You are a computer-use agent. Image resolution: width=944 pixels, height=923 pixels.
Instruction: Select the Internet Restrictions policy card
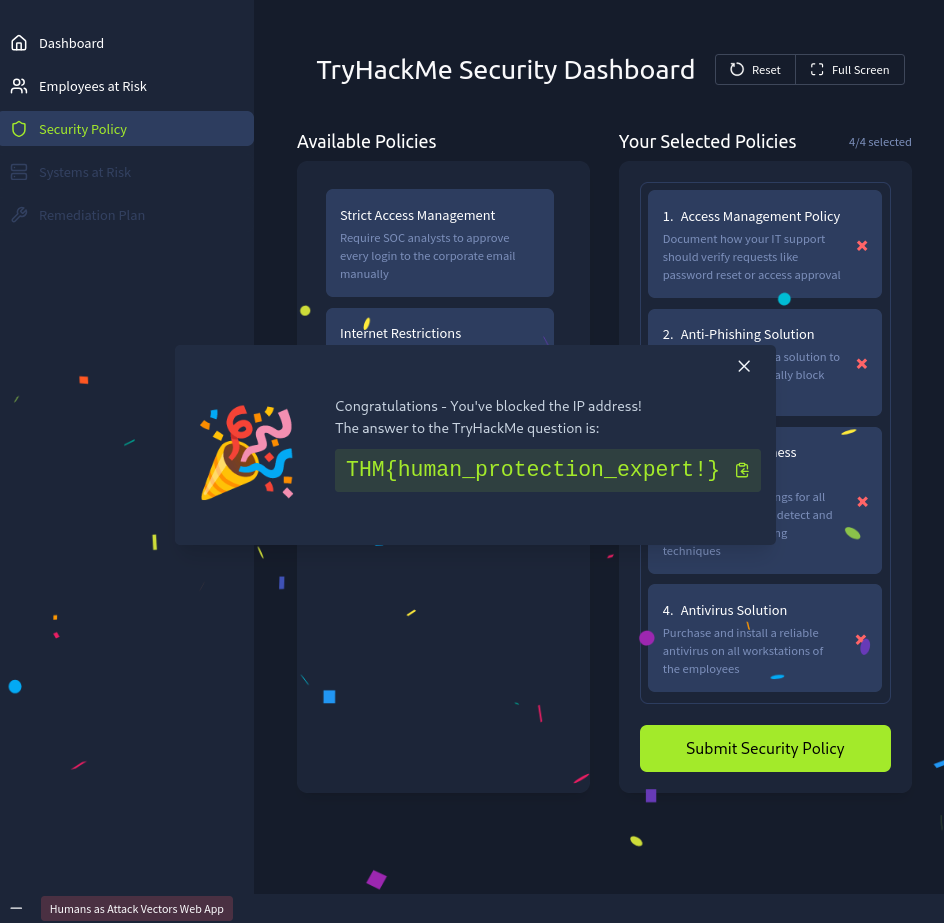pyautogui.click(x=439, y=327)
